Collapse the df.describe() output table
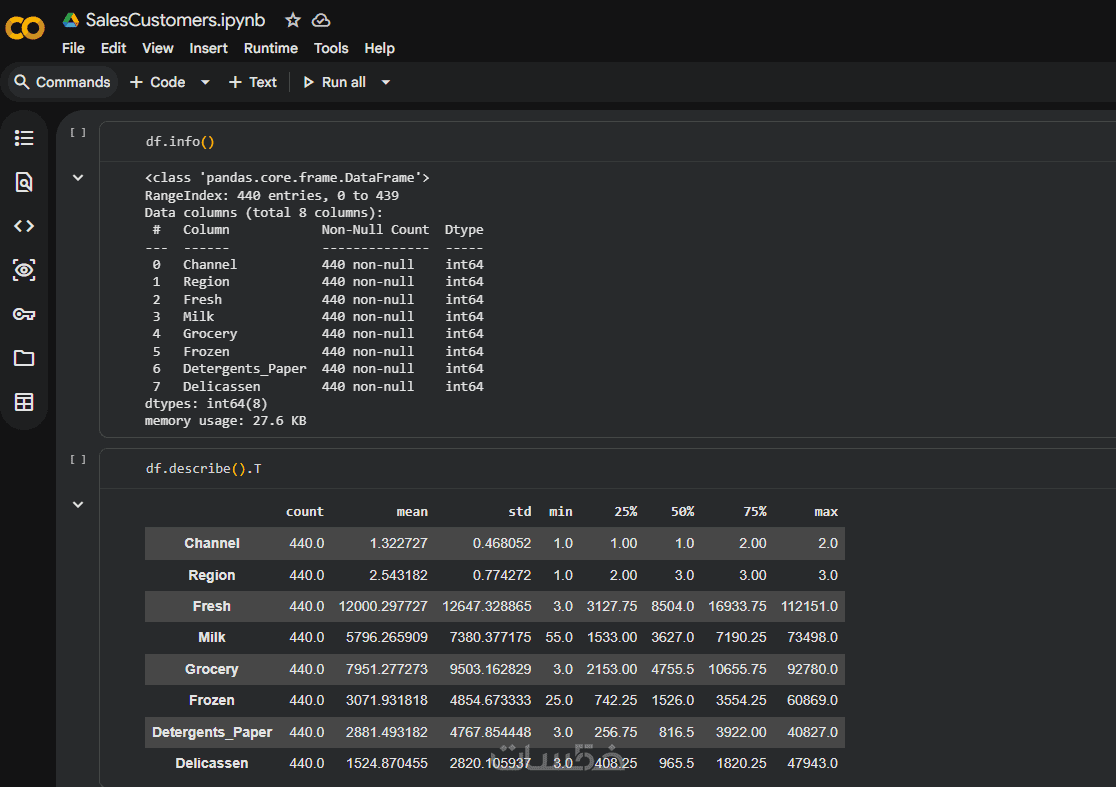This screenshot has height=787, width=1116. [x=78, y=505]
